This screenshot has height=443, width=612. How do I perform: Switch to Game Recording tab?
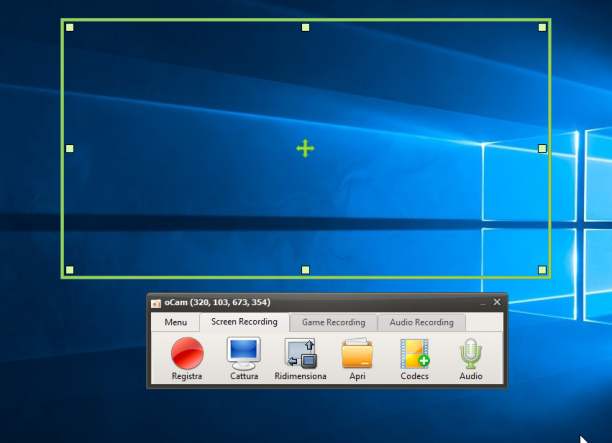[x=334, y=322]
